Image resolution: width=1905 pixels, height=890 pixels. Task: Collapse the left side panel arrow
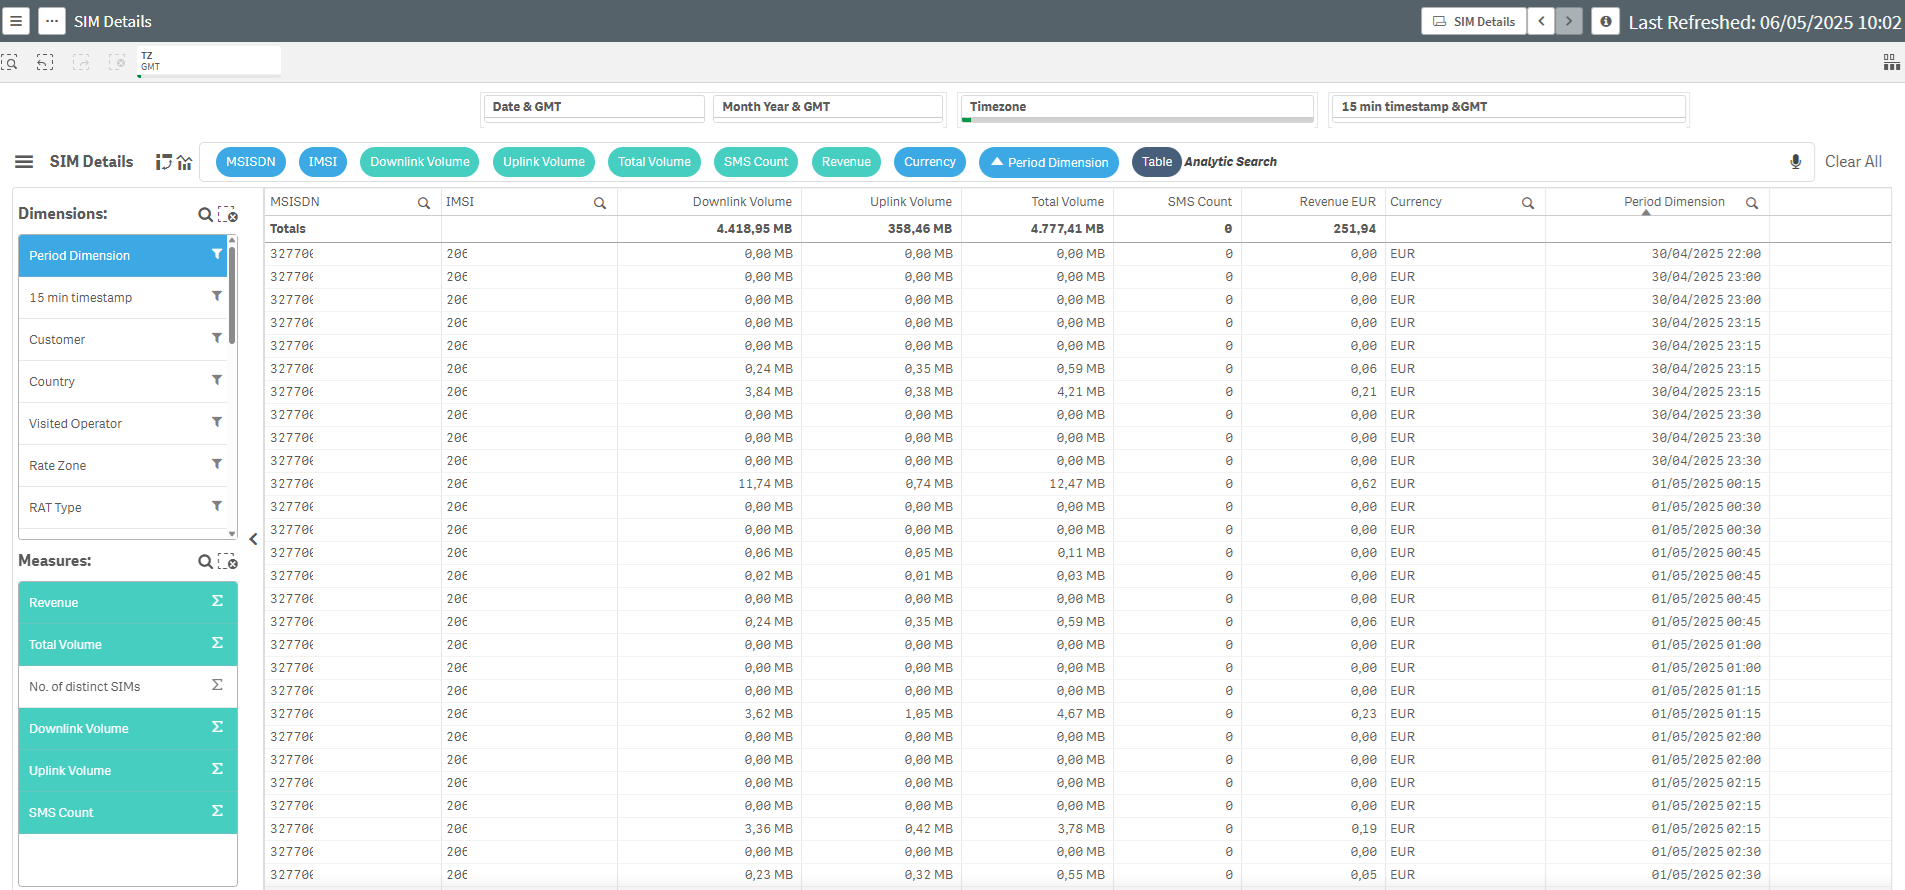253,539
